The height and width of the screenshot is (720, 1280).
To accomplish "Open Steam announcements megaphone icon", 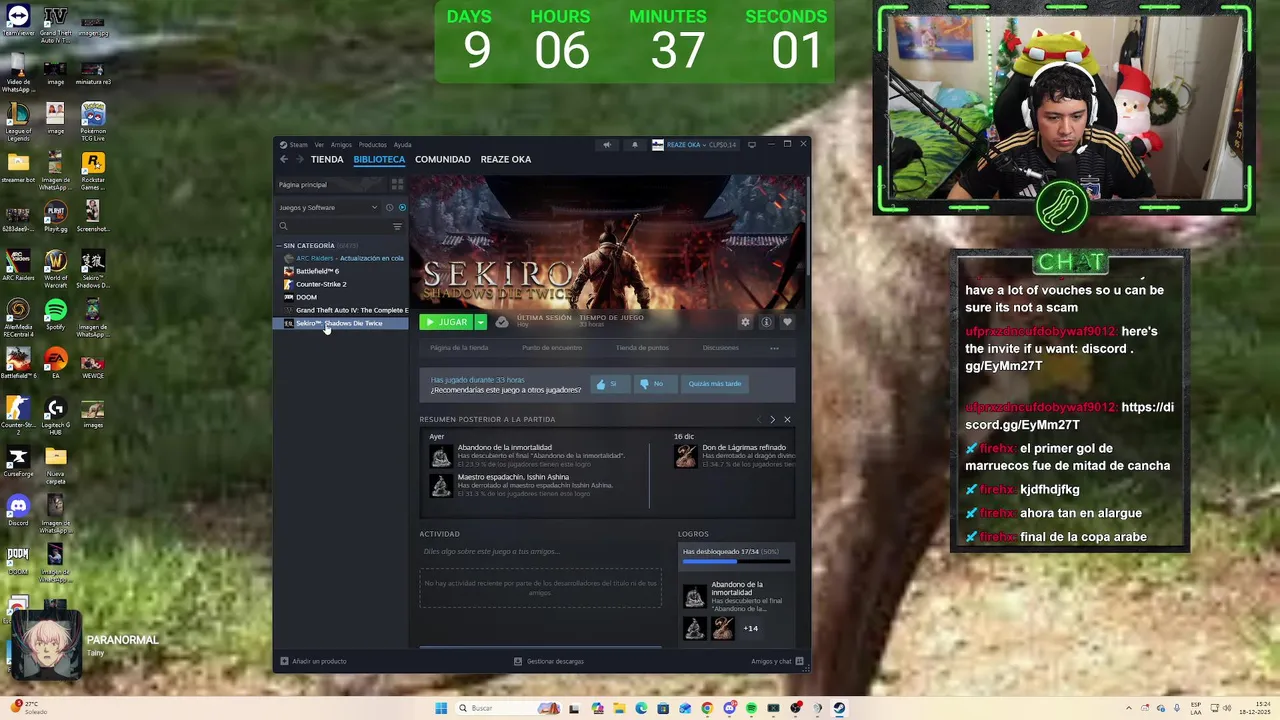I will point(606,145).
